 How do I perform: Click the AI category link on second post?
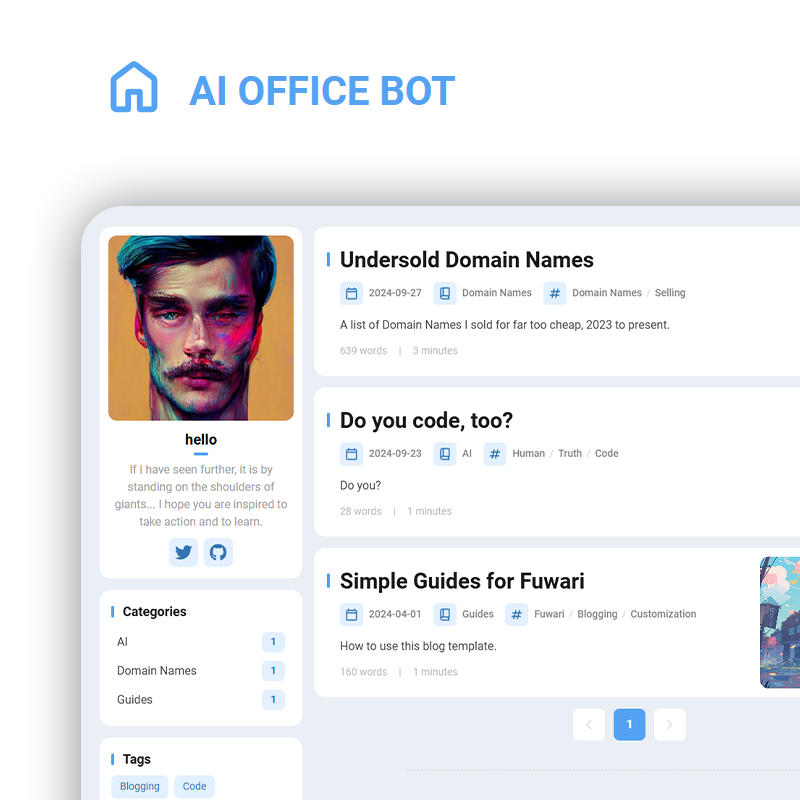(x=467, y=454)
